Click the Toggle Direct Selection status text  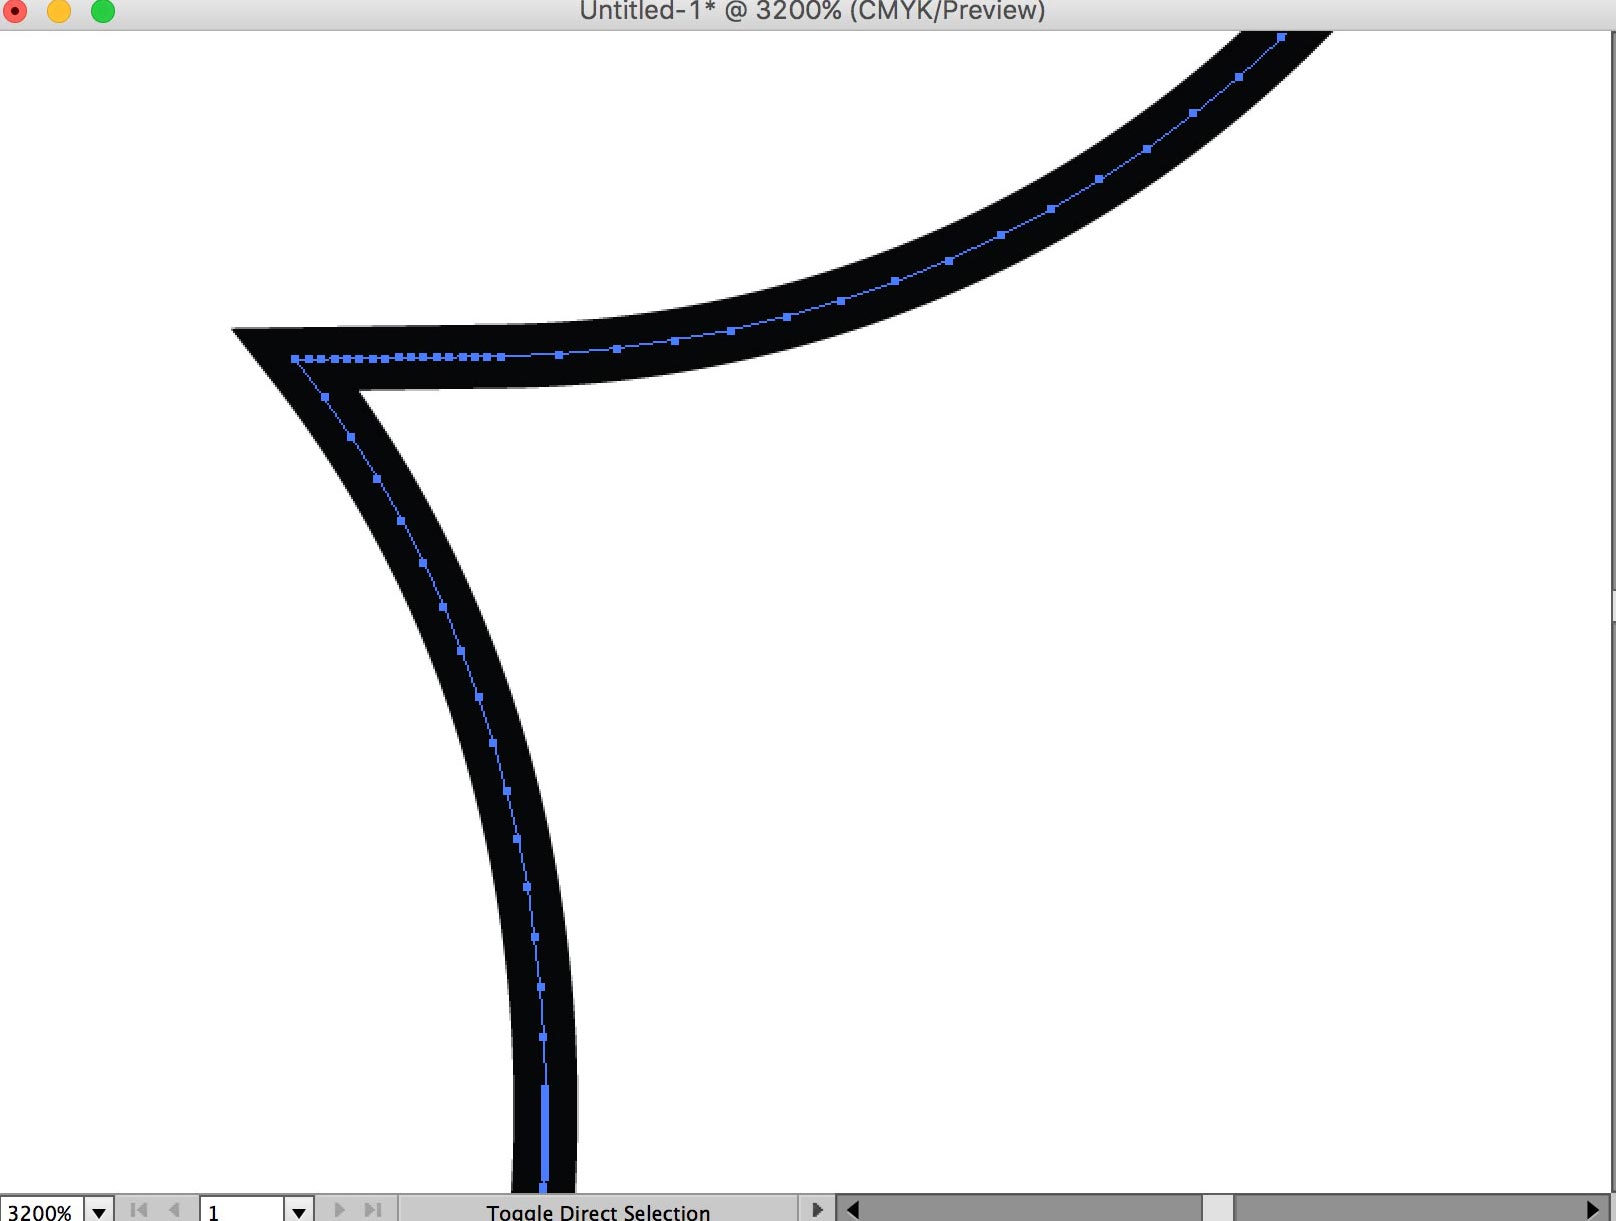click(598, 1211)
